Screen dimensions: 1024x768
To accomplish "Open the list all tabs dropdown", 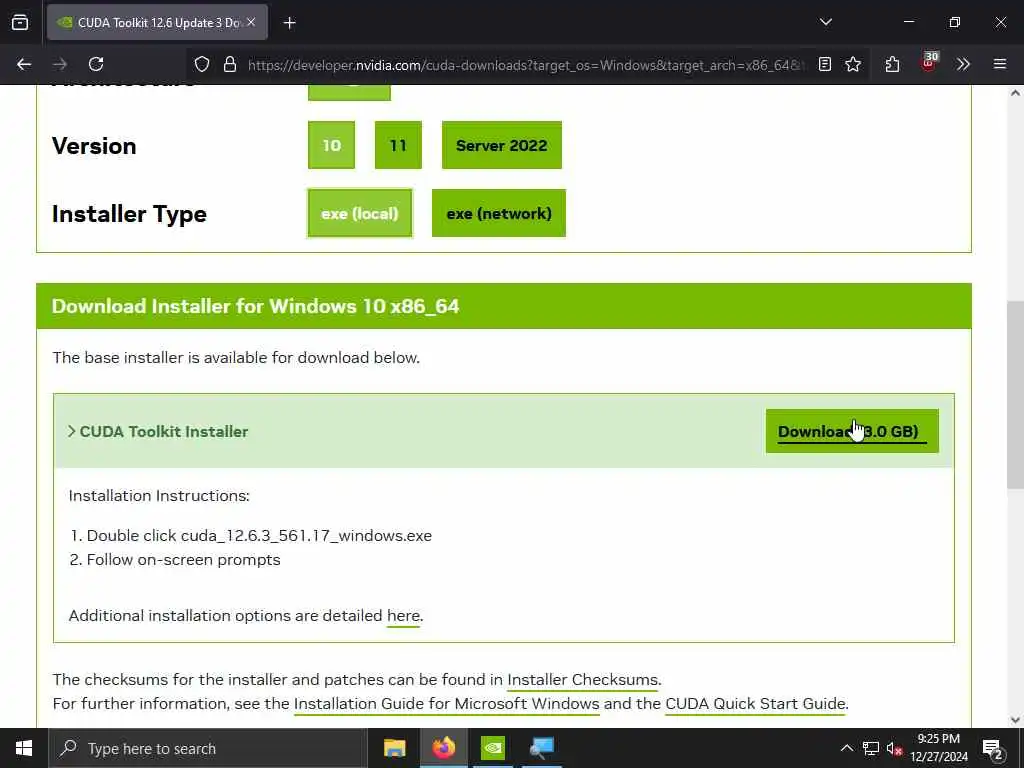I will 825,22.
